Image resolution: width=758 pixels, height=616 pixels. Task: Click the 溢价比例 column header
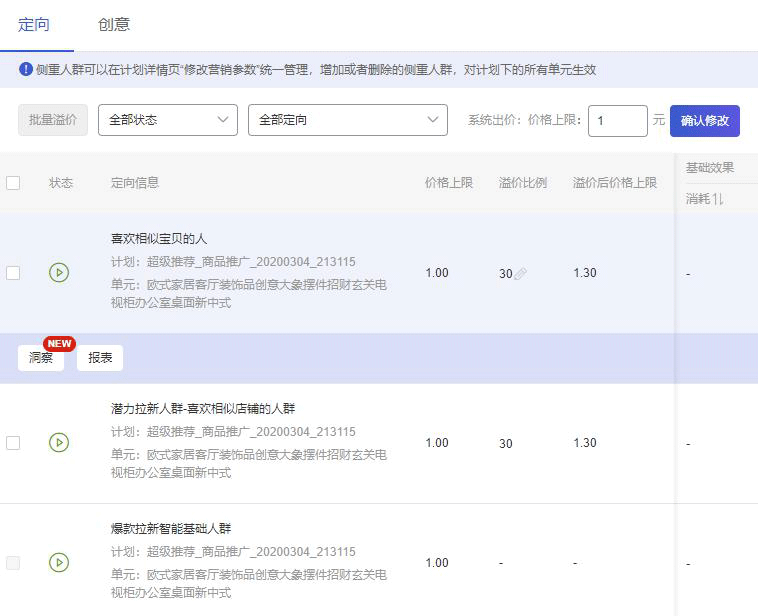click(522, 183)
